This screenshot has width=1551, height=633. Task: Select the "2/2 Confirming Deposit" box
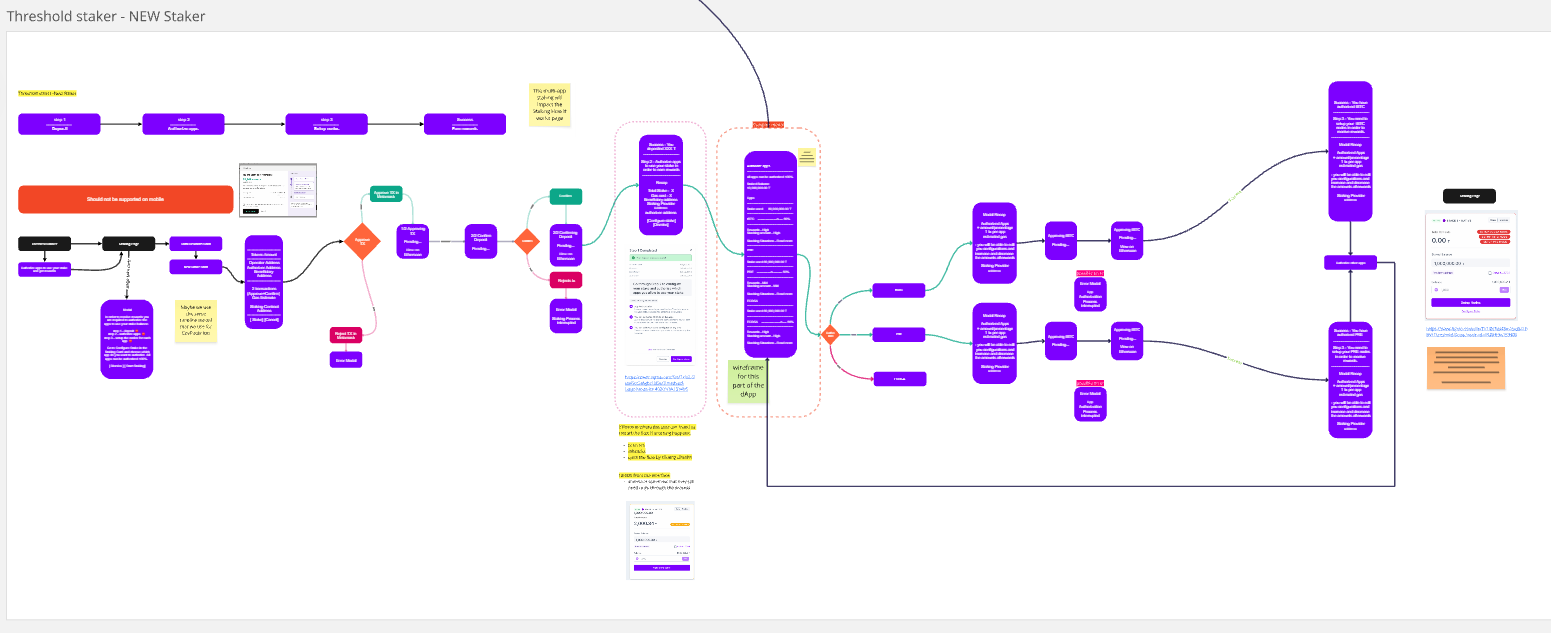pos(566,247)
